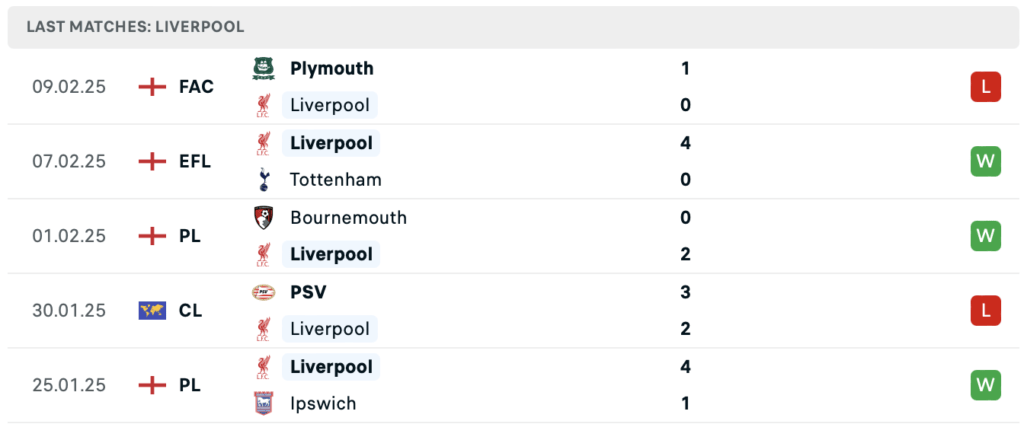Select the Last Matches: Liverpool header
Screen dimensions: 1024x424
[x=135, y=27]
